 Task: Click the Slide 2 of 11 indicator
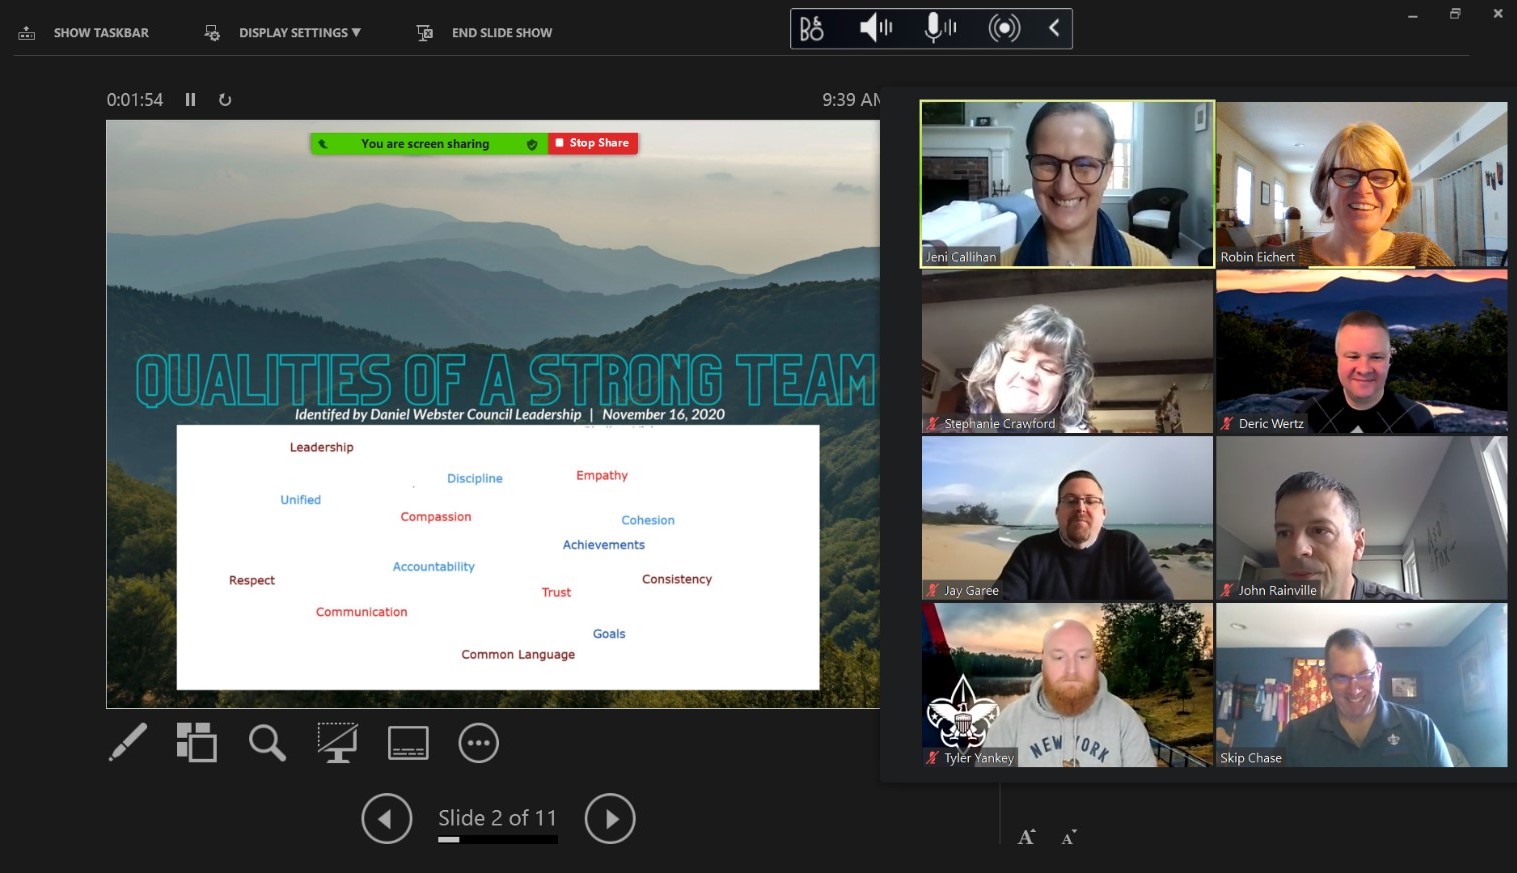pyautogui.click(x=497, y=818)
